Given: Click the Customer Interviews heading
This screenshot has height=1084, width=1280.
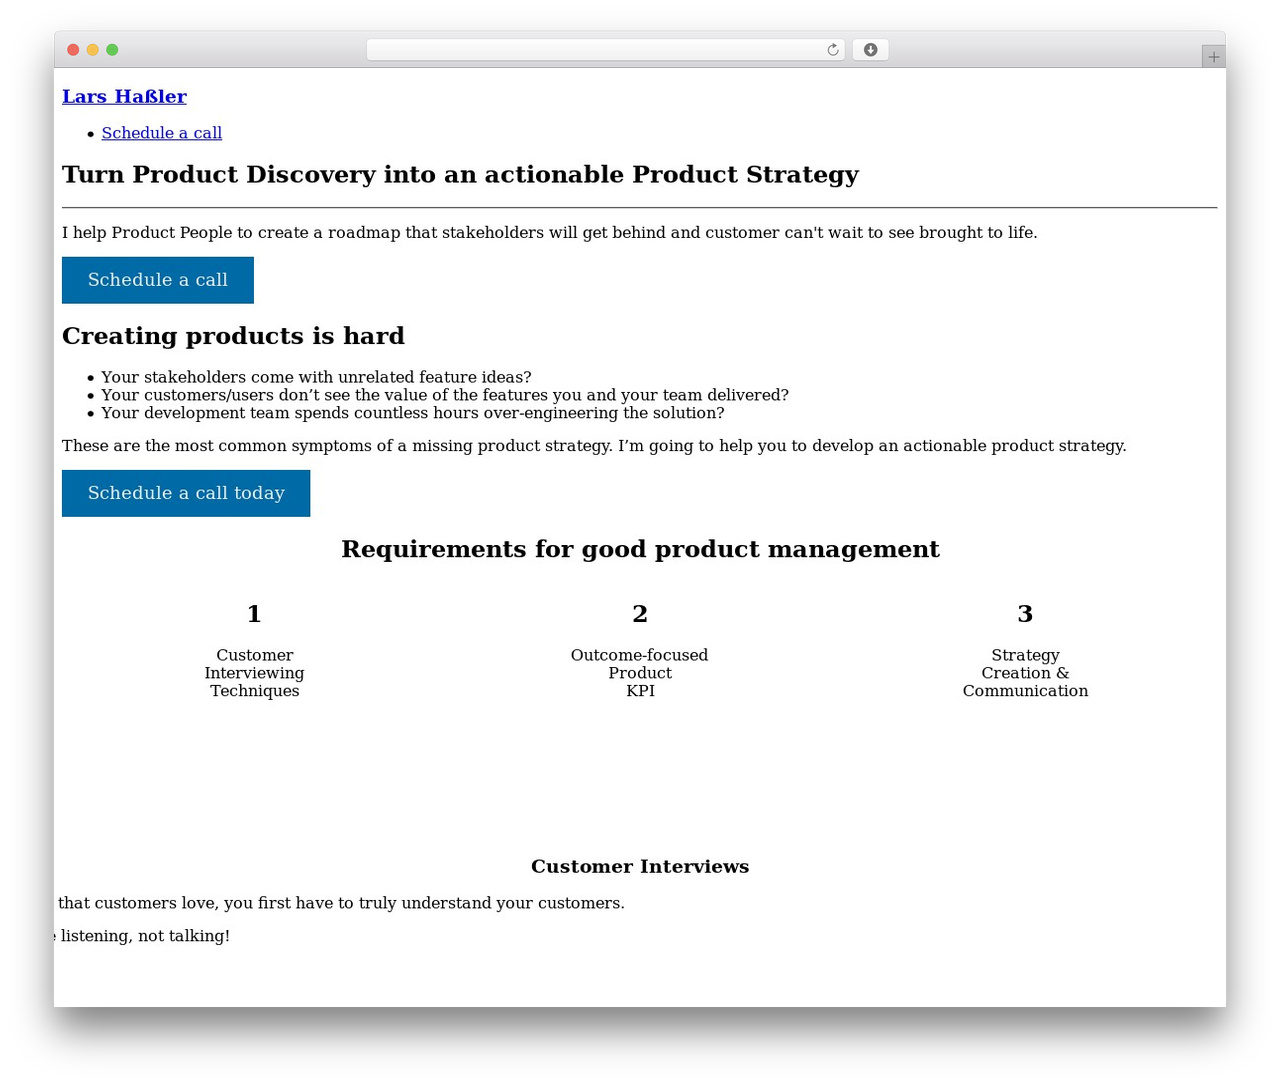Looking at the screenshot, I should click(640, 867).
